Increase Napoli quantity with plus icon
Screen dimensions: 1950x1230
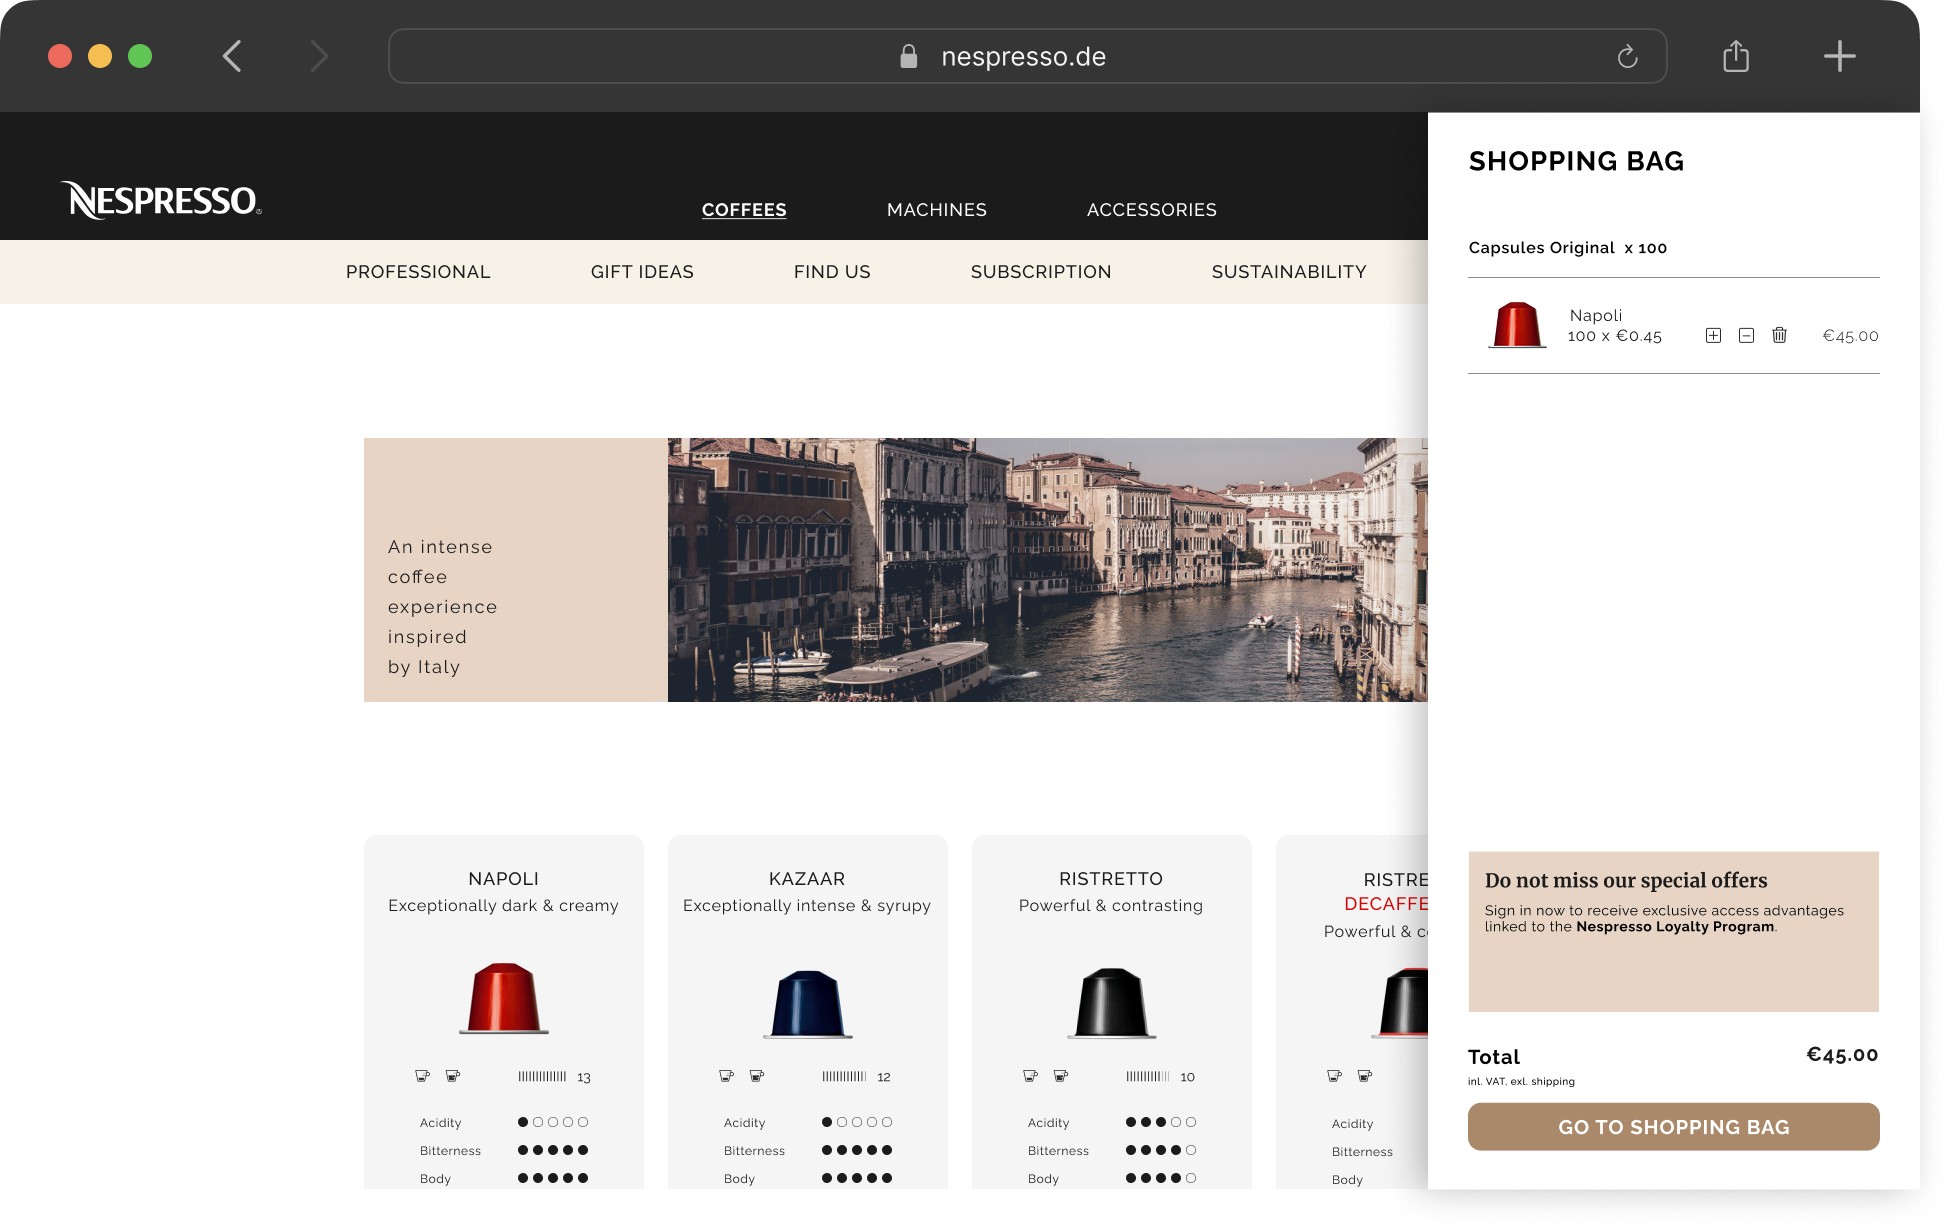point(1713,336)
